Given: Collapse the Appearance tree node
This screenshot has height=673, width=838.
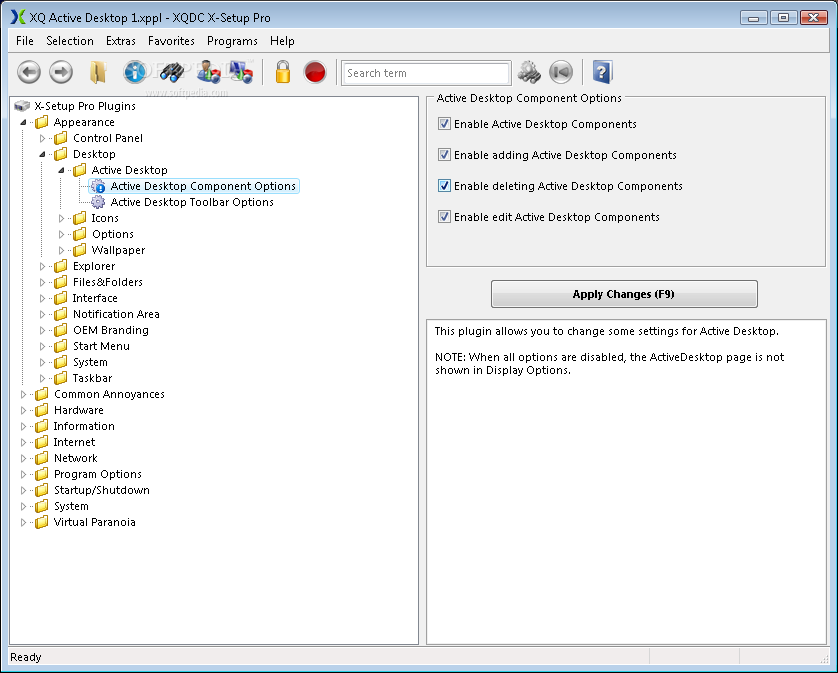Looking at the screenshot, I should (x=23, y=122).
